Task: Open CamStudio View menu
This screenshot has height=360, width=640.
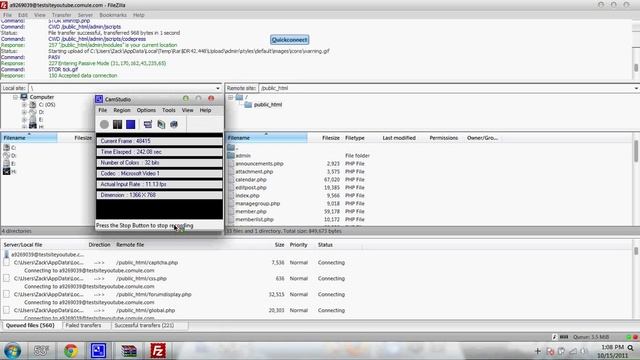Action: click(x=187, y=110)
